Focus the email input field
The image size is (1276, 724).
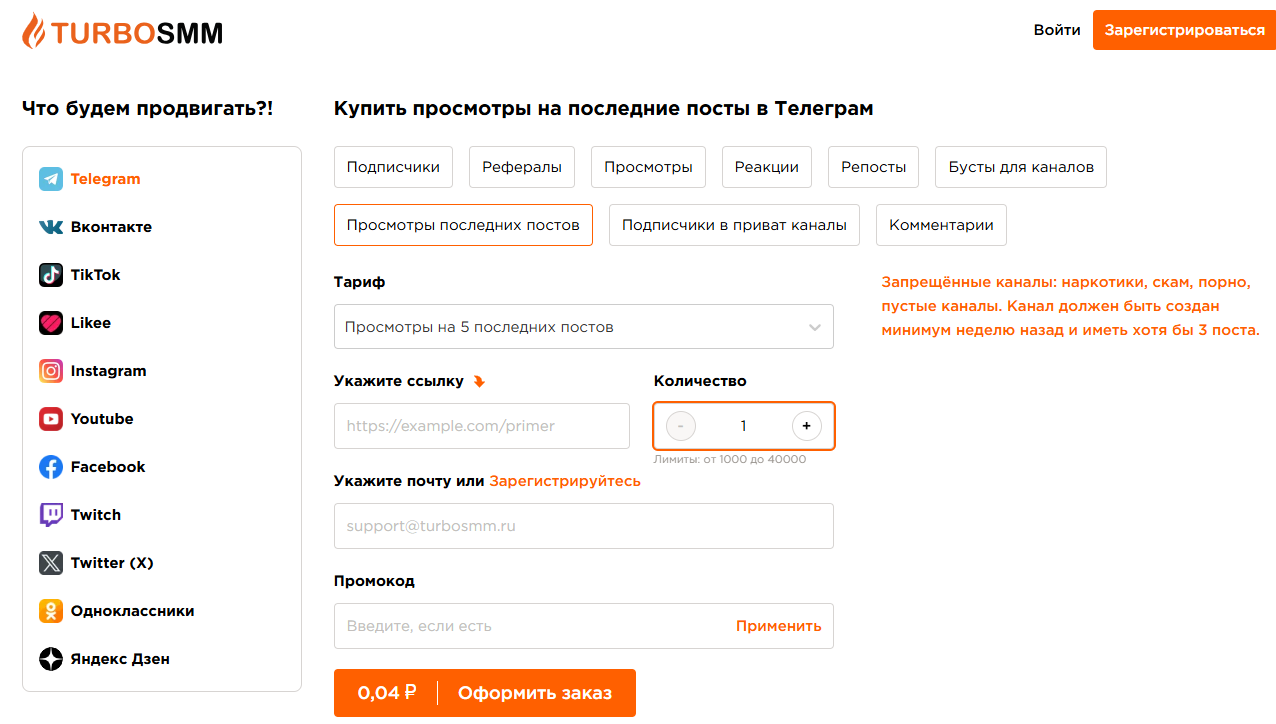click(584, 526)
